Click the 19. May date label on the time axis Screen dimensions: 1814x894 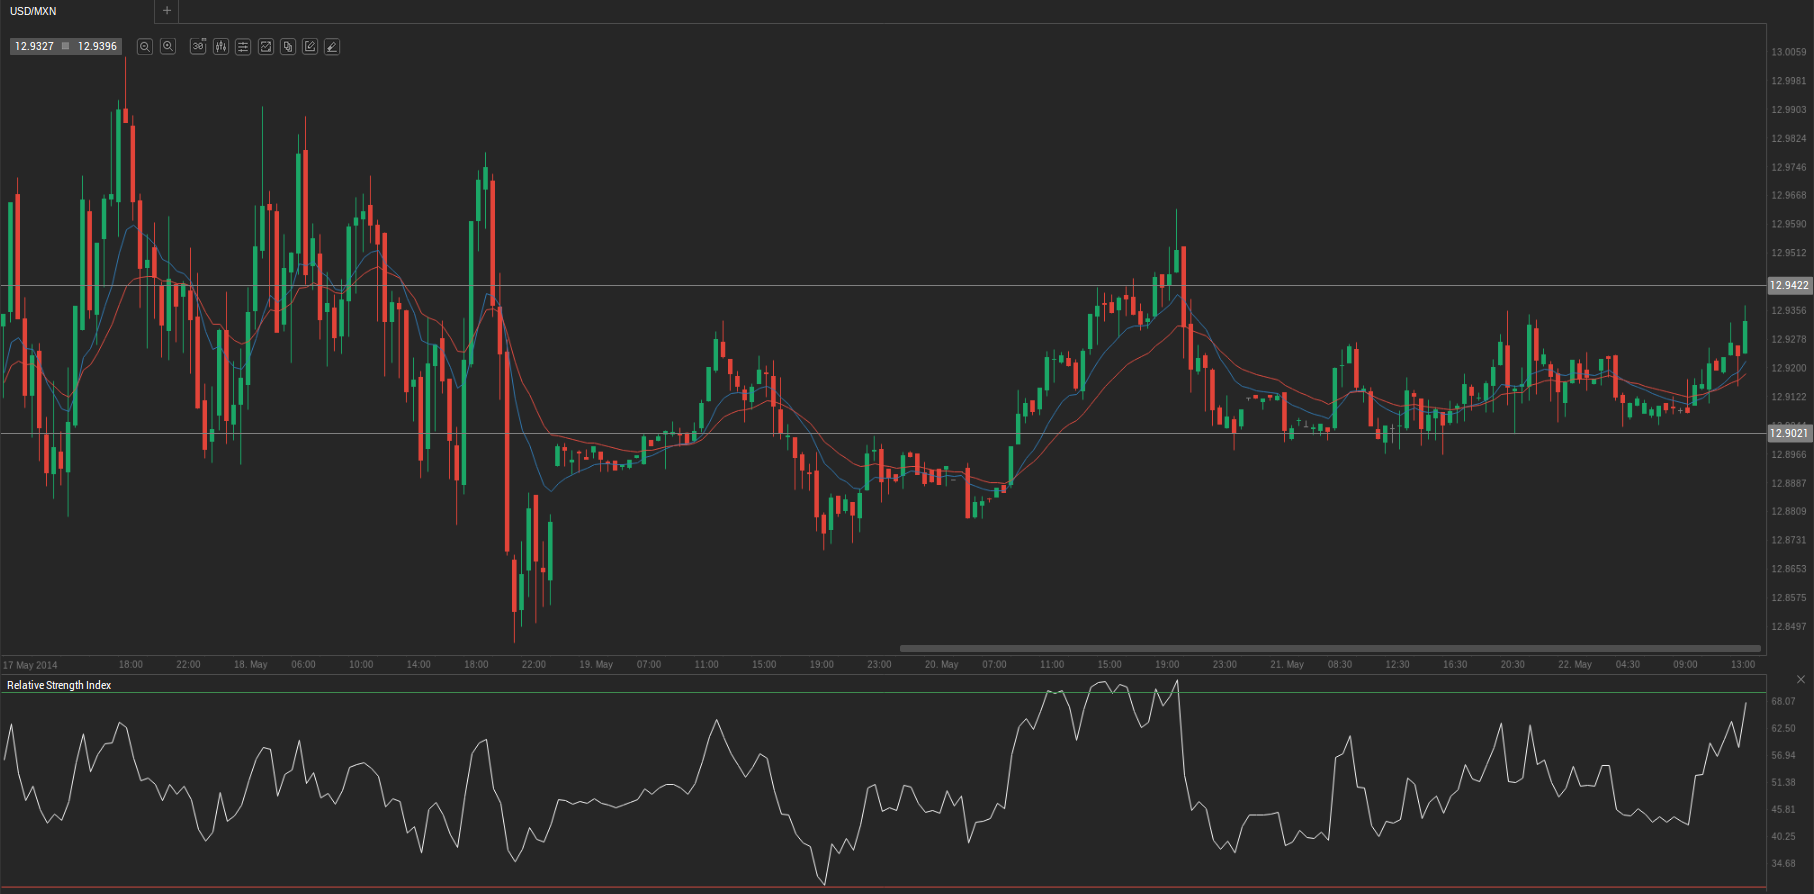(596, 665)
